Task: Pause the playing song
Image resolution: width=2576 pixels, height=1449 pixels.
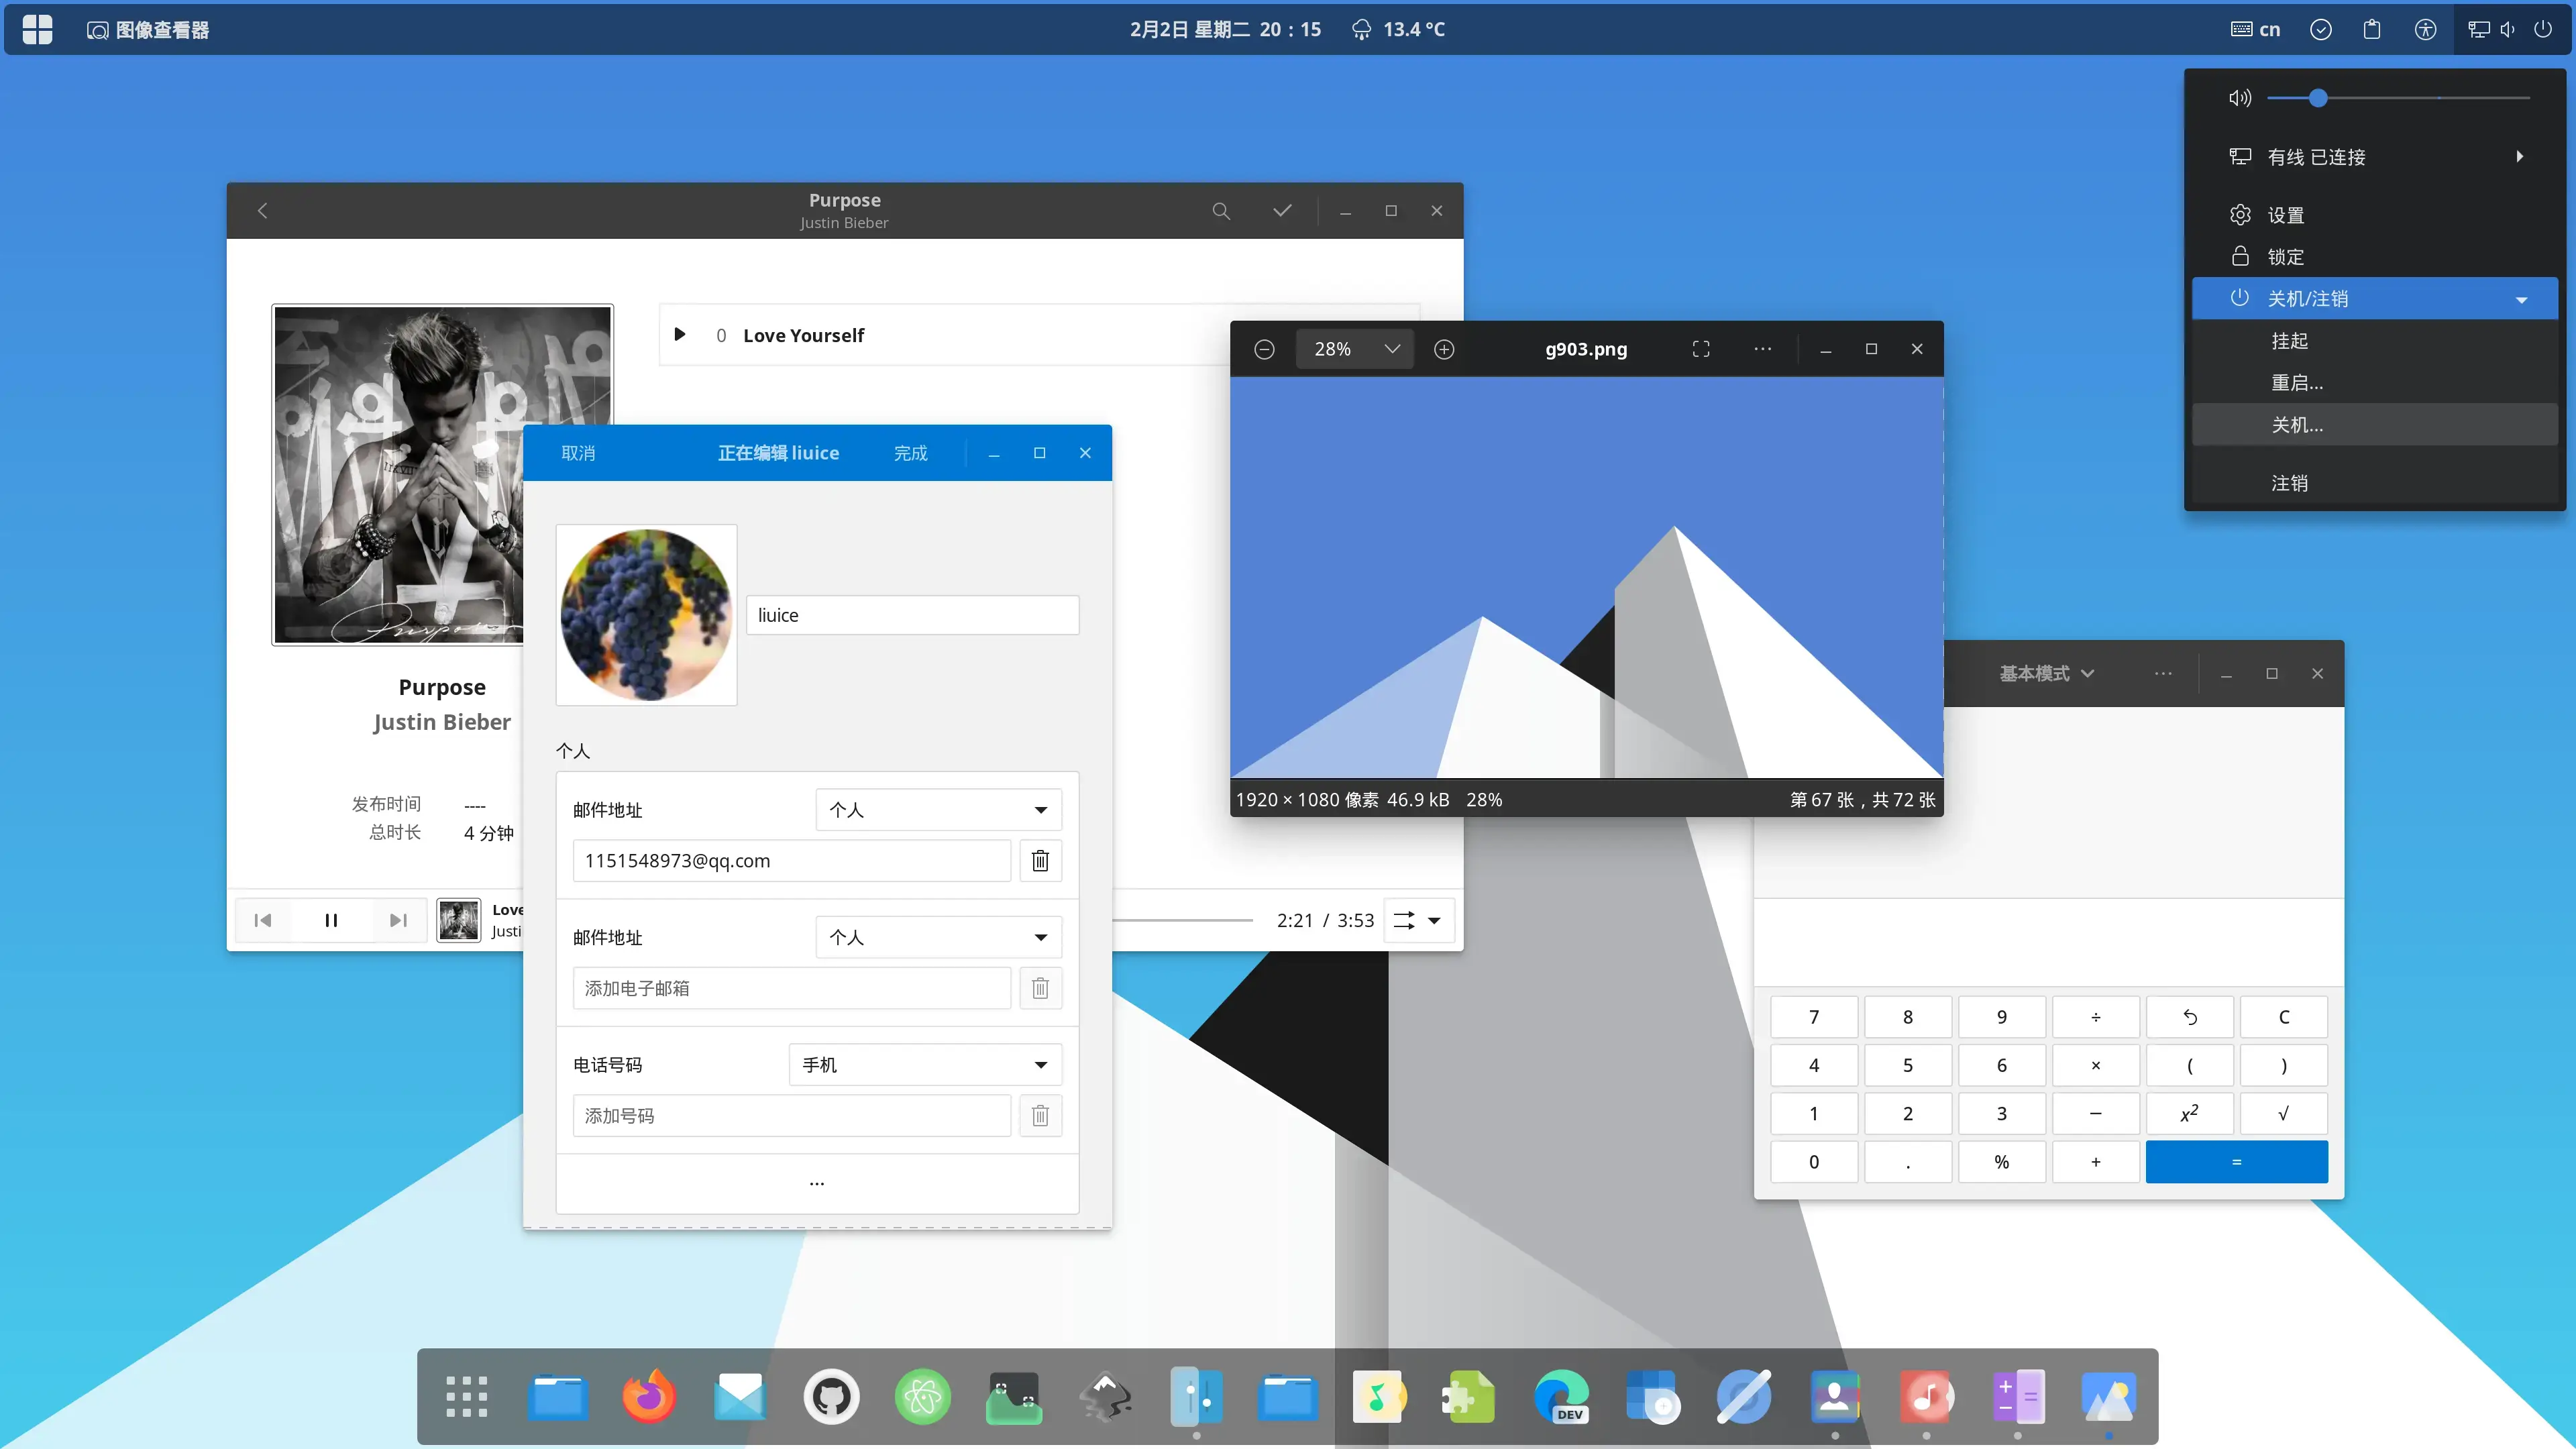Action: coord(331,920)
